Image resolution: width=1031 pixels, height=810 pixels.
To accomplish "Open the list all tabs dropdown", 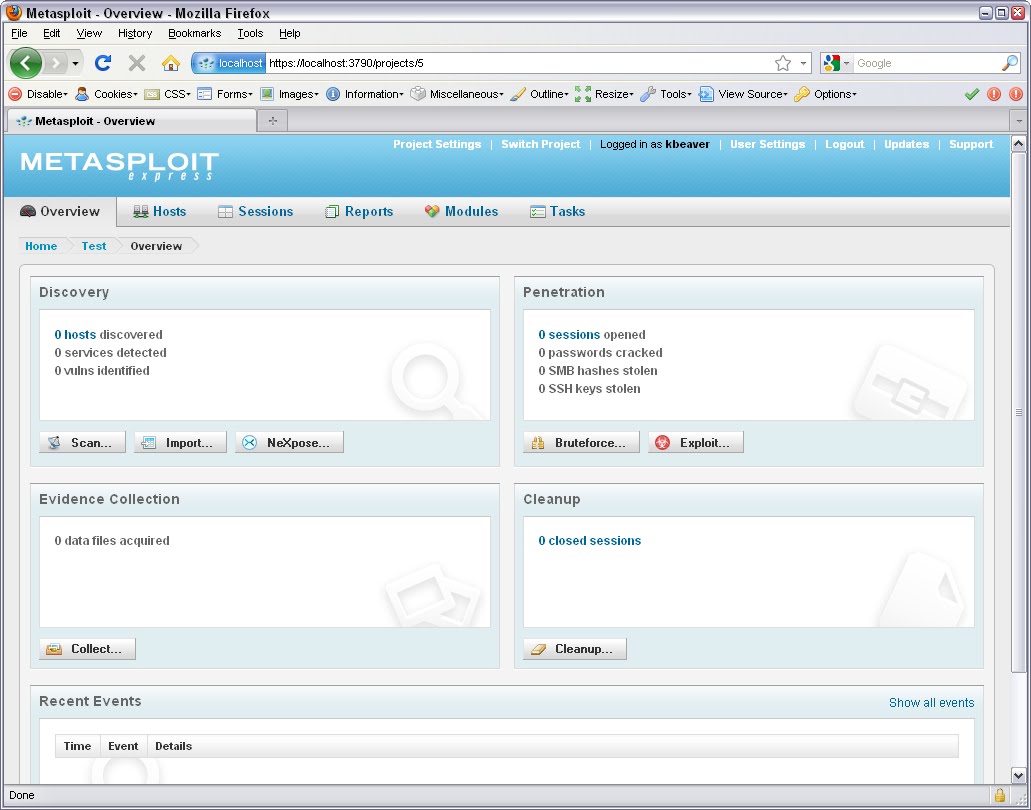I will (x=1019, y=121).
